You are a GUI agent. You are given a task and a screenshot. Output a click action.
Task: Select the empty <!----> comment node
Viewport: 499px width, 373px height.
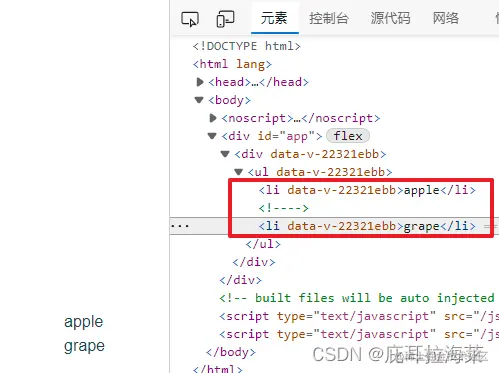point(284,208)
